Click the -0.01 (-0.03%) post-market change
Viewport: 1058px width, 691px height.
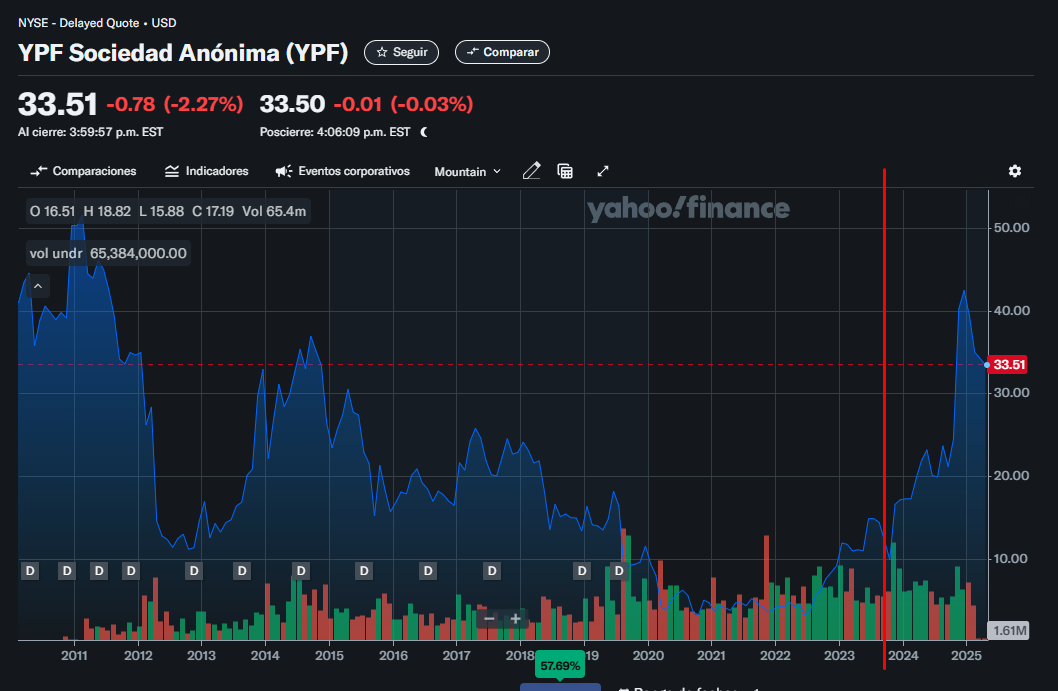[403, 105]
